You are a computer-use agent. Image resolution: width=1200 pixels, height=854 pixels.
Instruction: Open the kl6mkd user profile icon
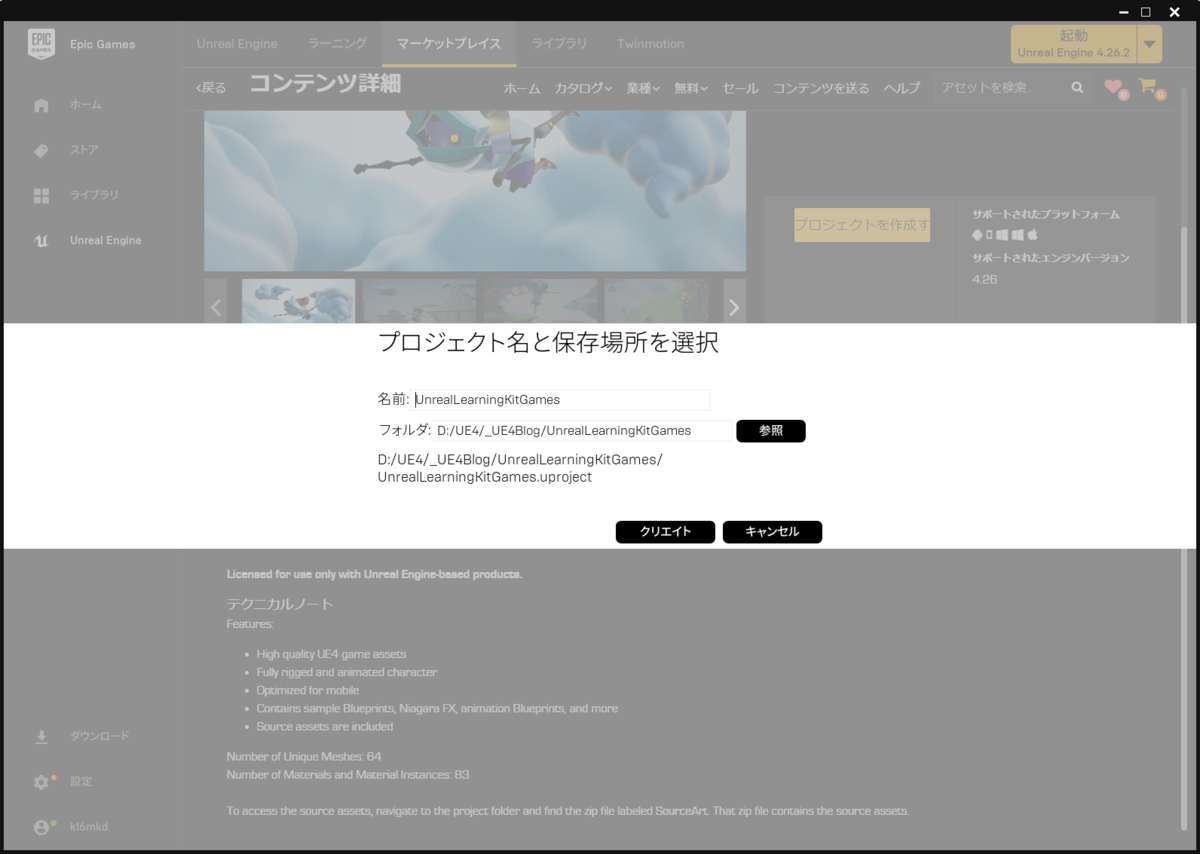tap(41, 828)
